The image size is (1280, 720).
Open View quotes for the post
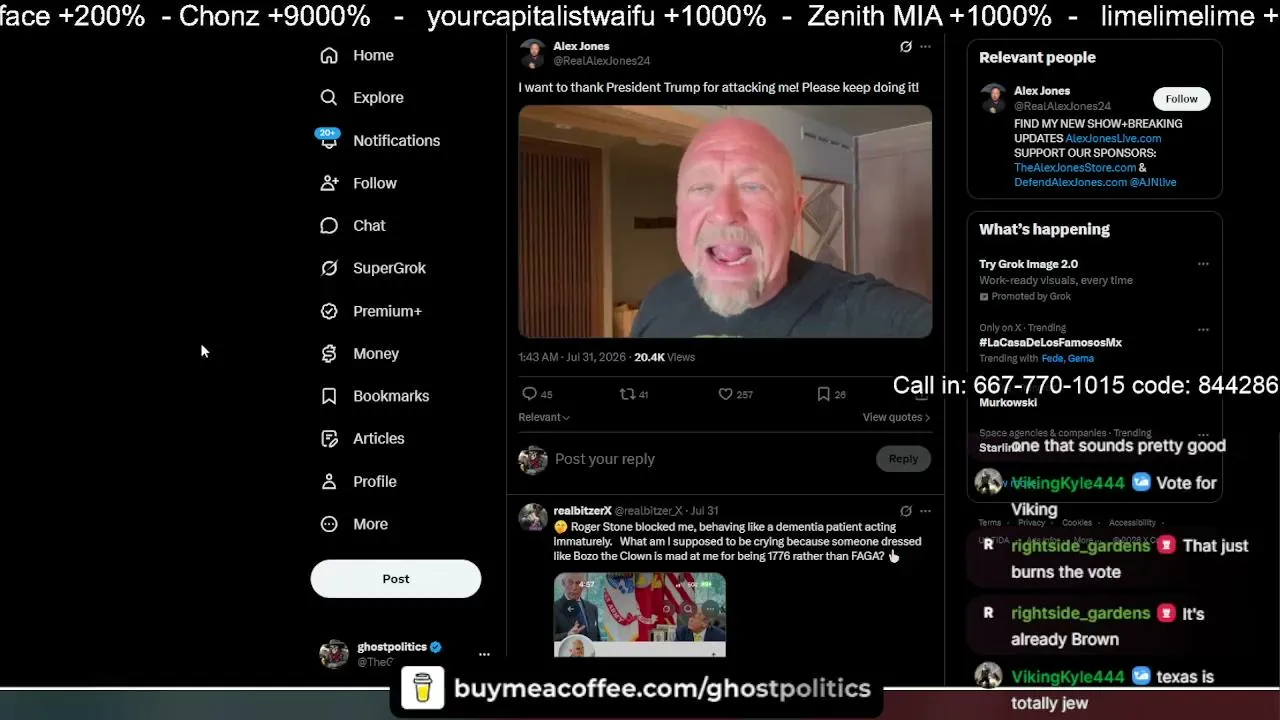pyautogui.click(x=896, y=417)
